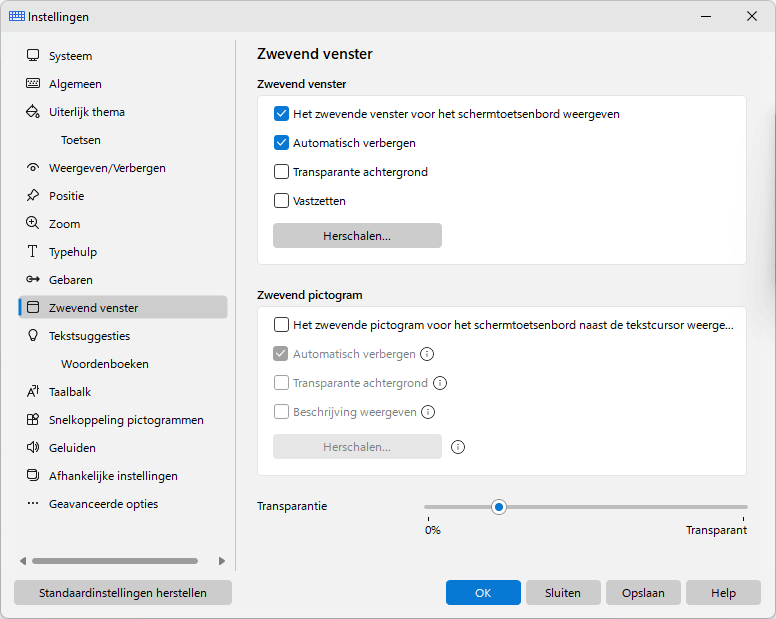Click info icon beside pictogram Transparante achtergrond
The height and width of the screenshot is (619, 776).
click(x=440, y=383)
